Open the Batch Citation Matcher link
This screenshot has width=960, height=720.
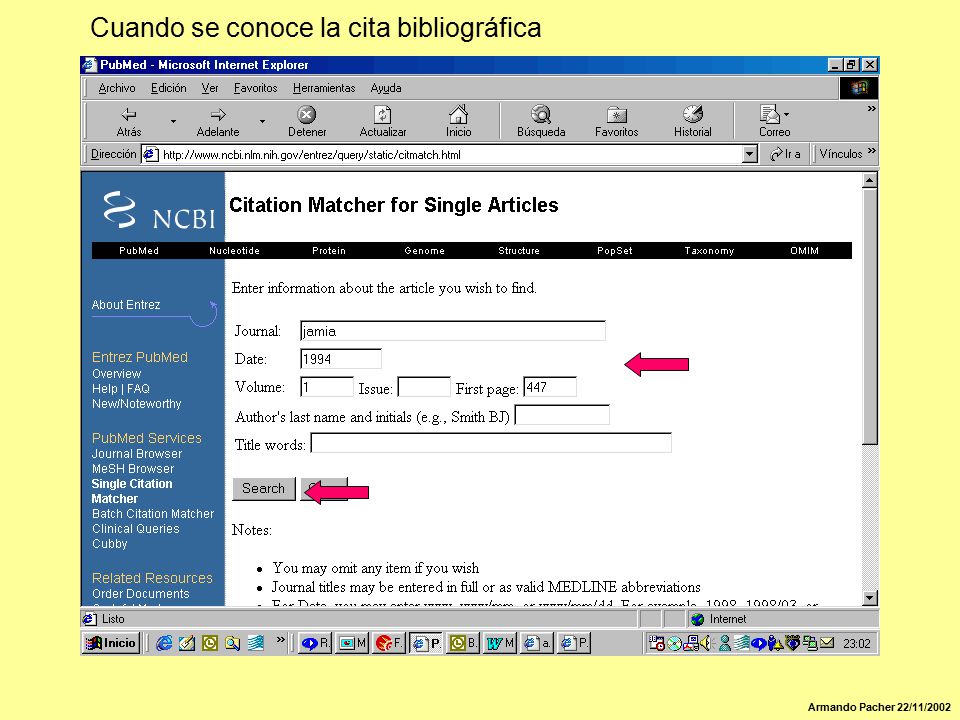point(153,514)
